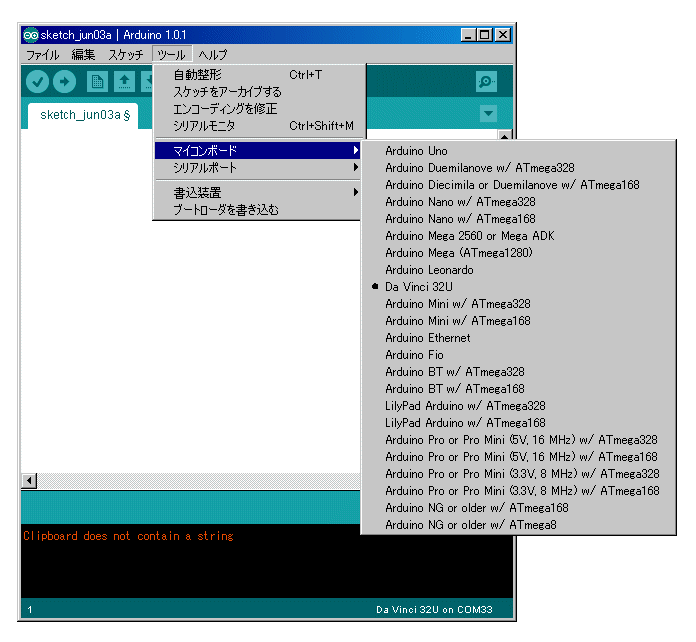Select Arduino BT w/ ATmega168 board
The image size is (696, 642).
click(x=518, y=388)
